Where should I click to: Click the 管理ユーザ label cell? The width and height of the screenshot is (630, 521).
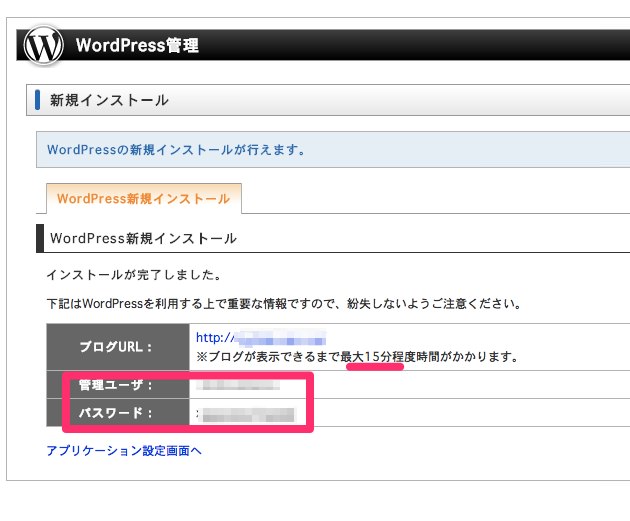tap(118, 384)
